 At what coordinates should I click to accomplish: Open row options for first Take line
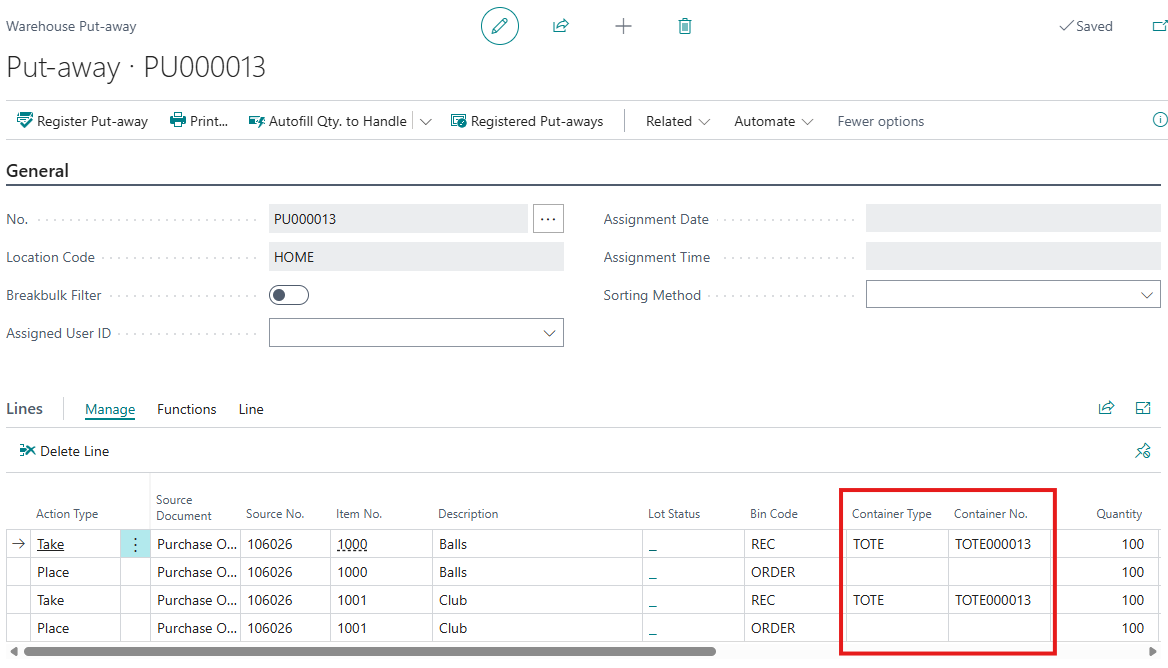136,544
